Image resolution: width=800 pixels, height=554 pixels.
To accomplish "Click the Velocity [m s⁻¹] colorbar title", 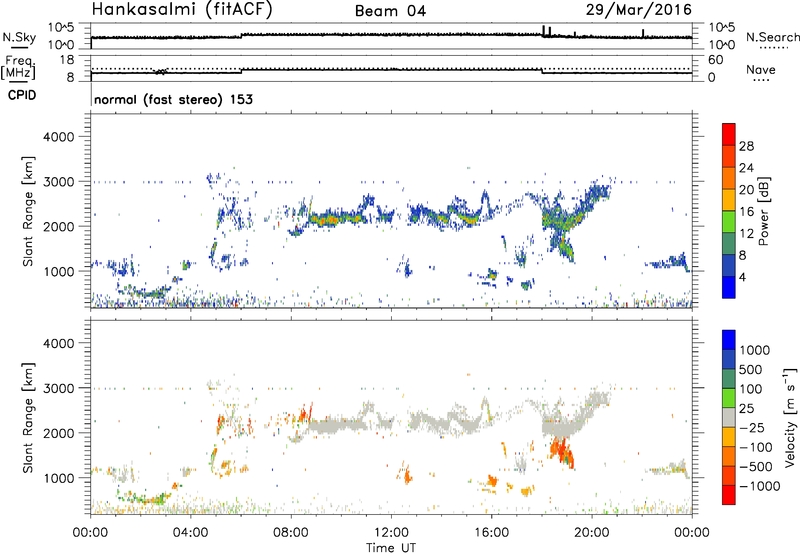I will [x=790, y=417].
